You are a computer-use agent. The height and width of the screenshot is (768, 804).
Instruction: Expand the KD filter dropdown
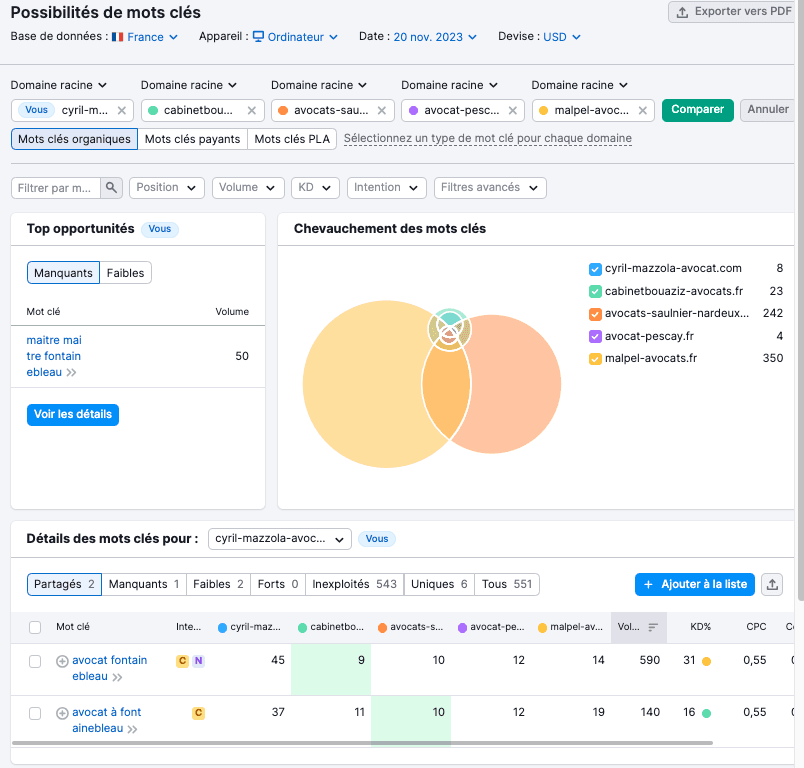(x=315, y=188)
